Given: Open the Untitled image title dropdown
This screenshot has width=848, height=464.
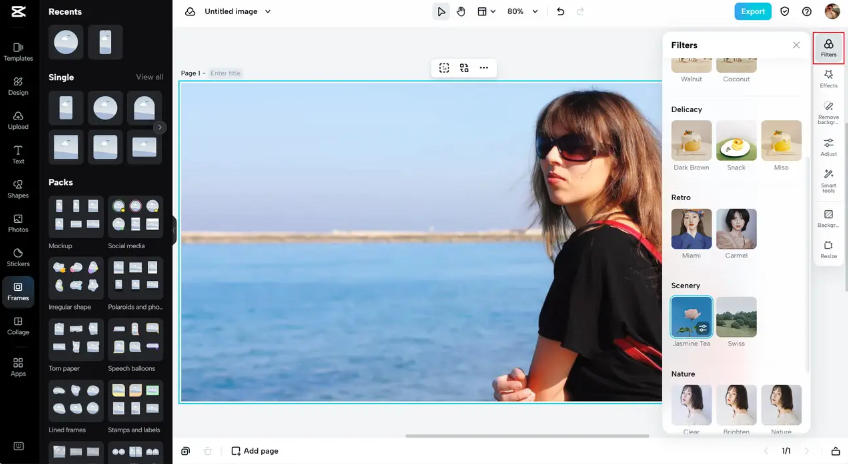Looking at the screenshot, I should click(237, 11).
